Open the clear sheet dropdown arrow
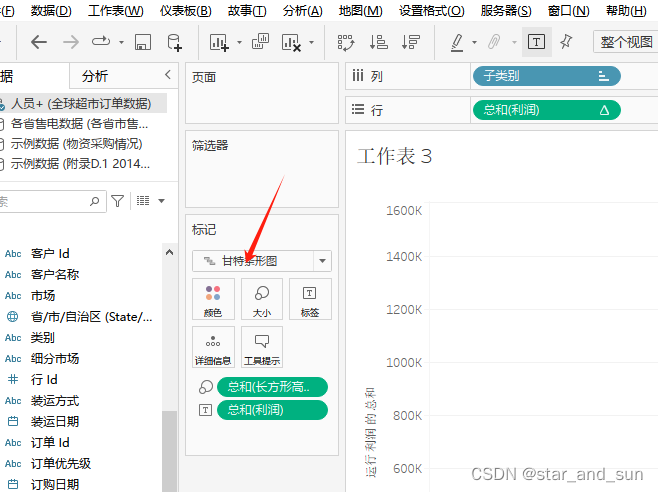Image resolution: width=658 pixels, height=492 pixels. point(311,42)
